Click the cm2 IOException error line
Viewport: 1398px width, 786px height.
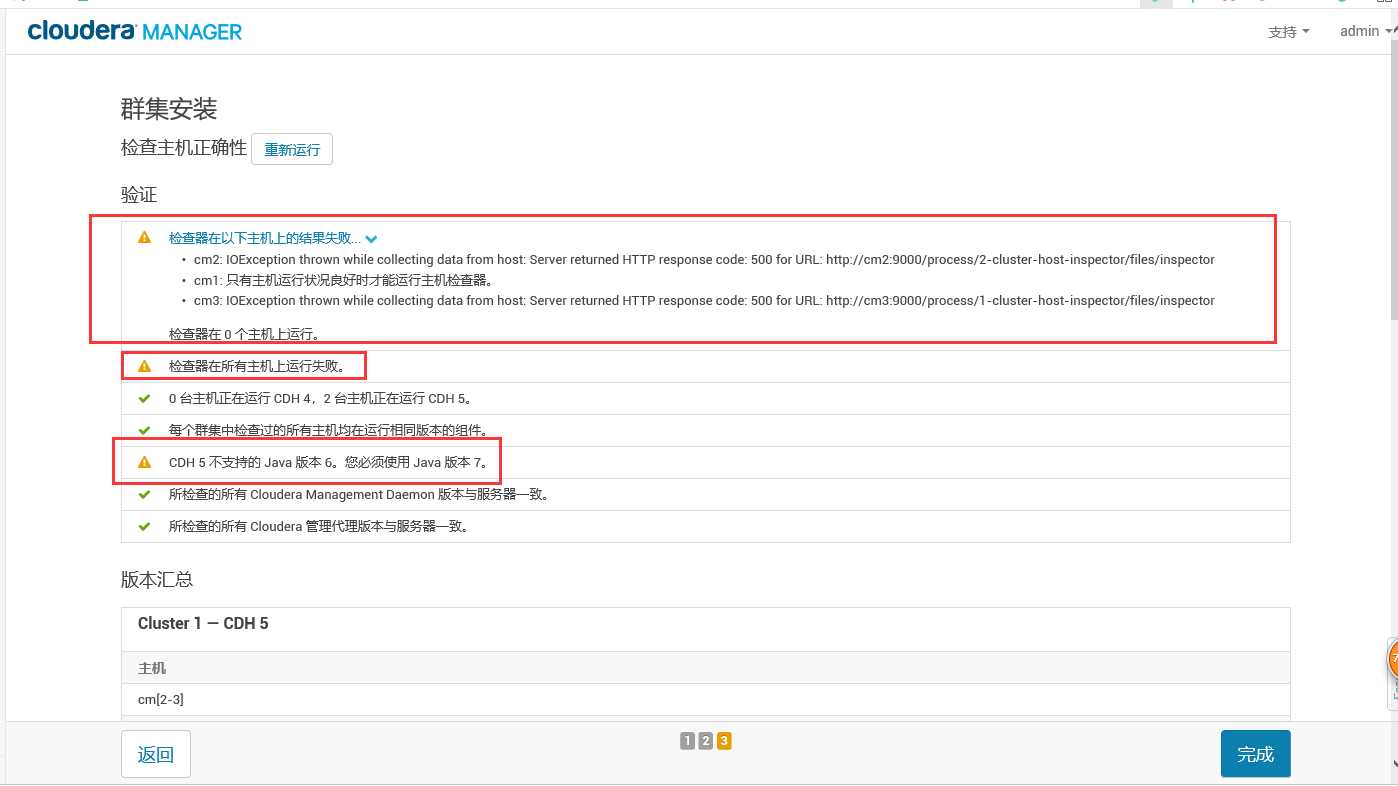click(704, 259)
